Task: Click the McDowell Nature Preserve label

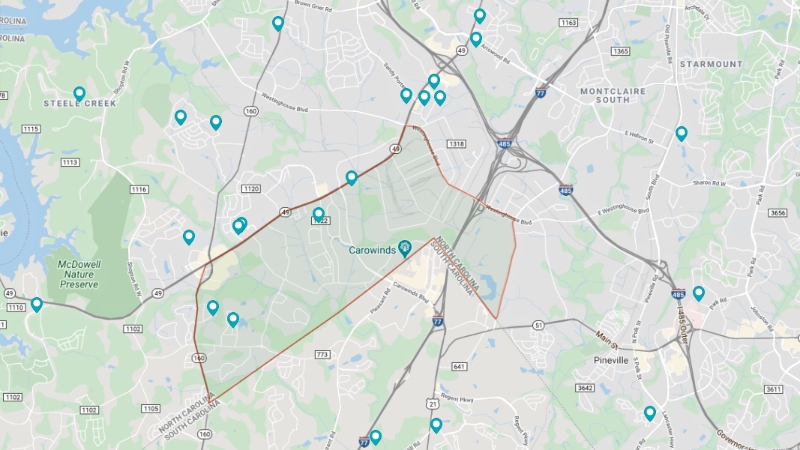Action: pyautogui.click(x=79, y=274)
